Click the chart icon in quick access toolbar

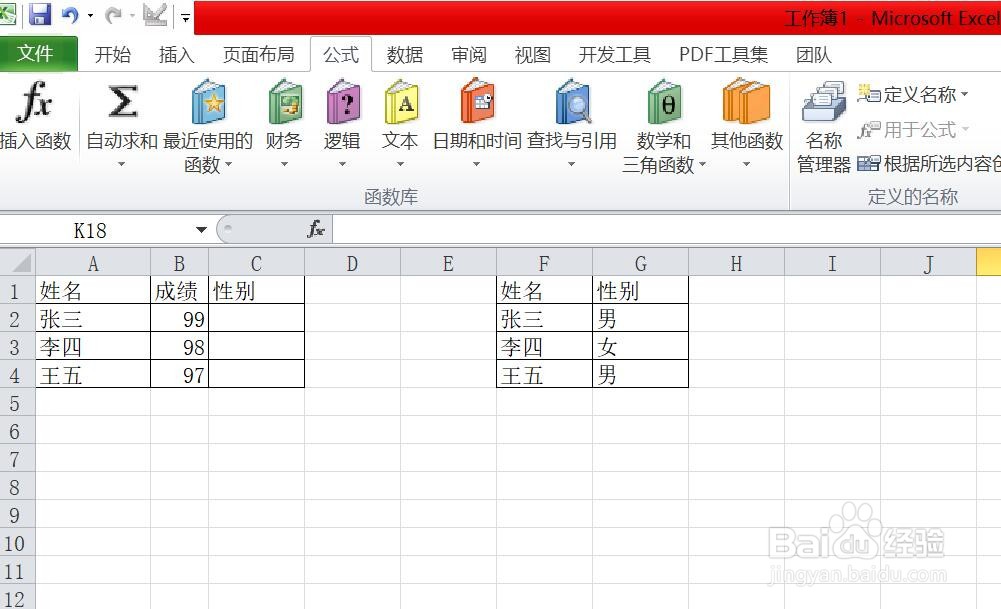point(154,15)
